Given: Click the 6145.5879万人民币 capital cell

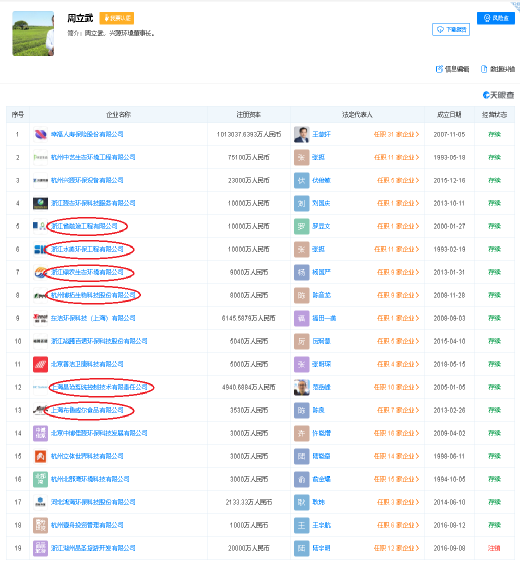Looking at the screenshot, I should click(249, 318).
